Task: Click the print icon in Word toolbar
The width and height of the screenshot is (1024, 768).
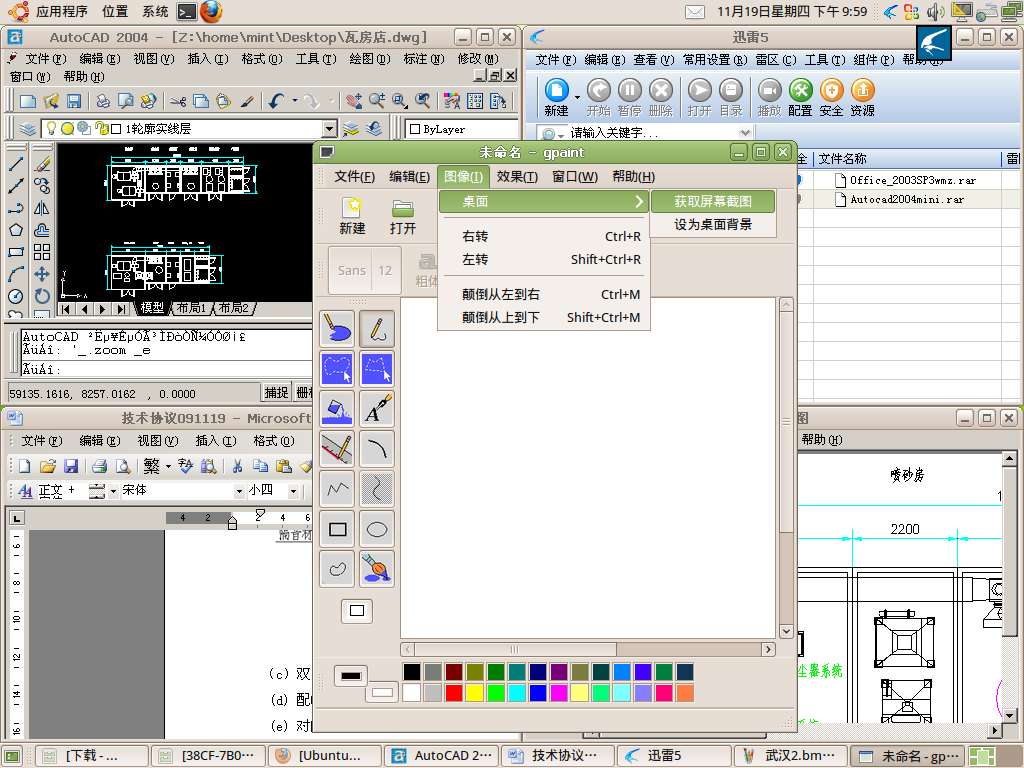Action: tap(99, 466)
